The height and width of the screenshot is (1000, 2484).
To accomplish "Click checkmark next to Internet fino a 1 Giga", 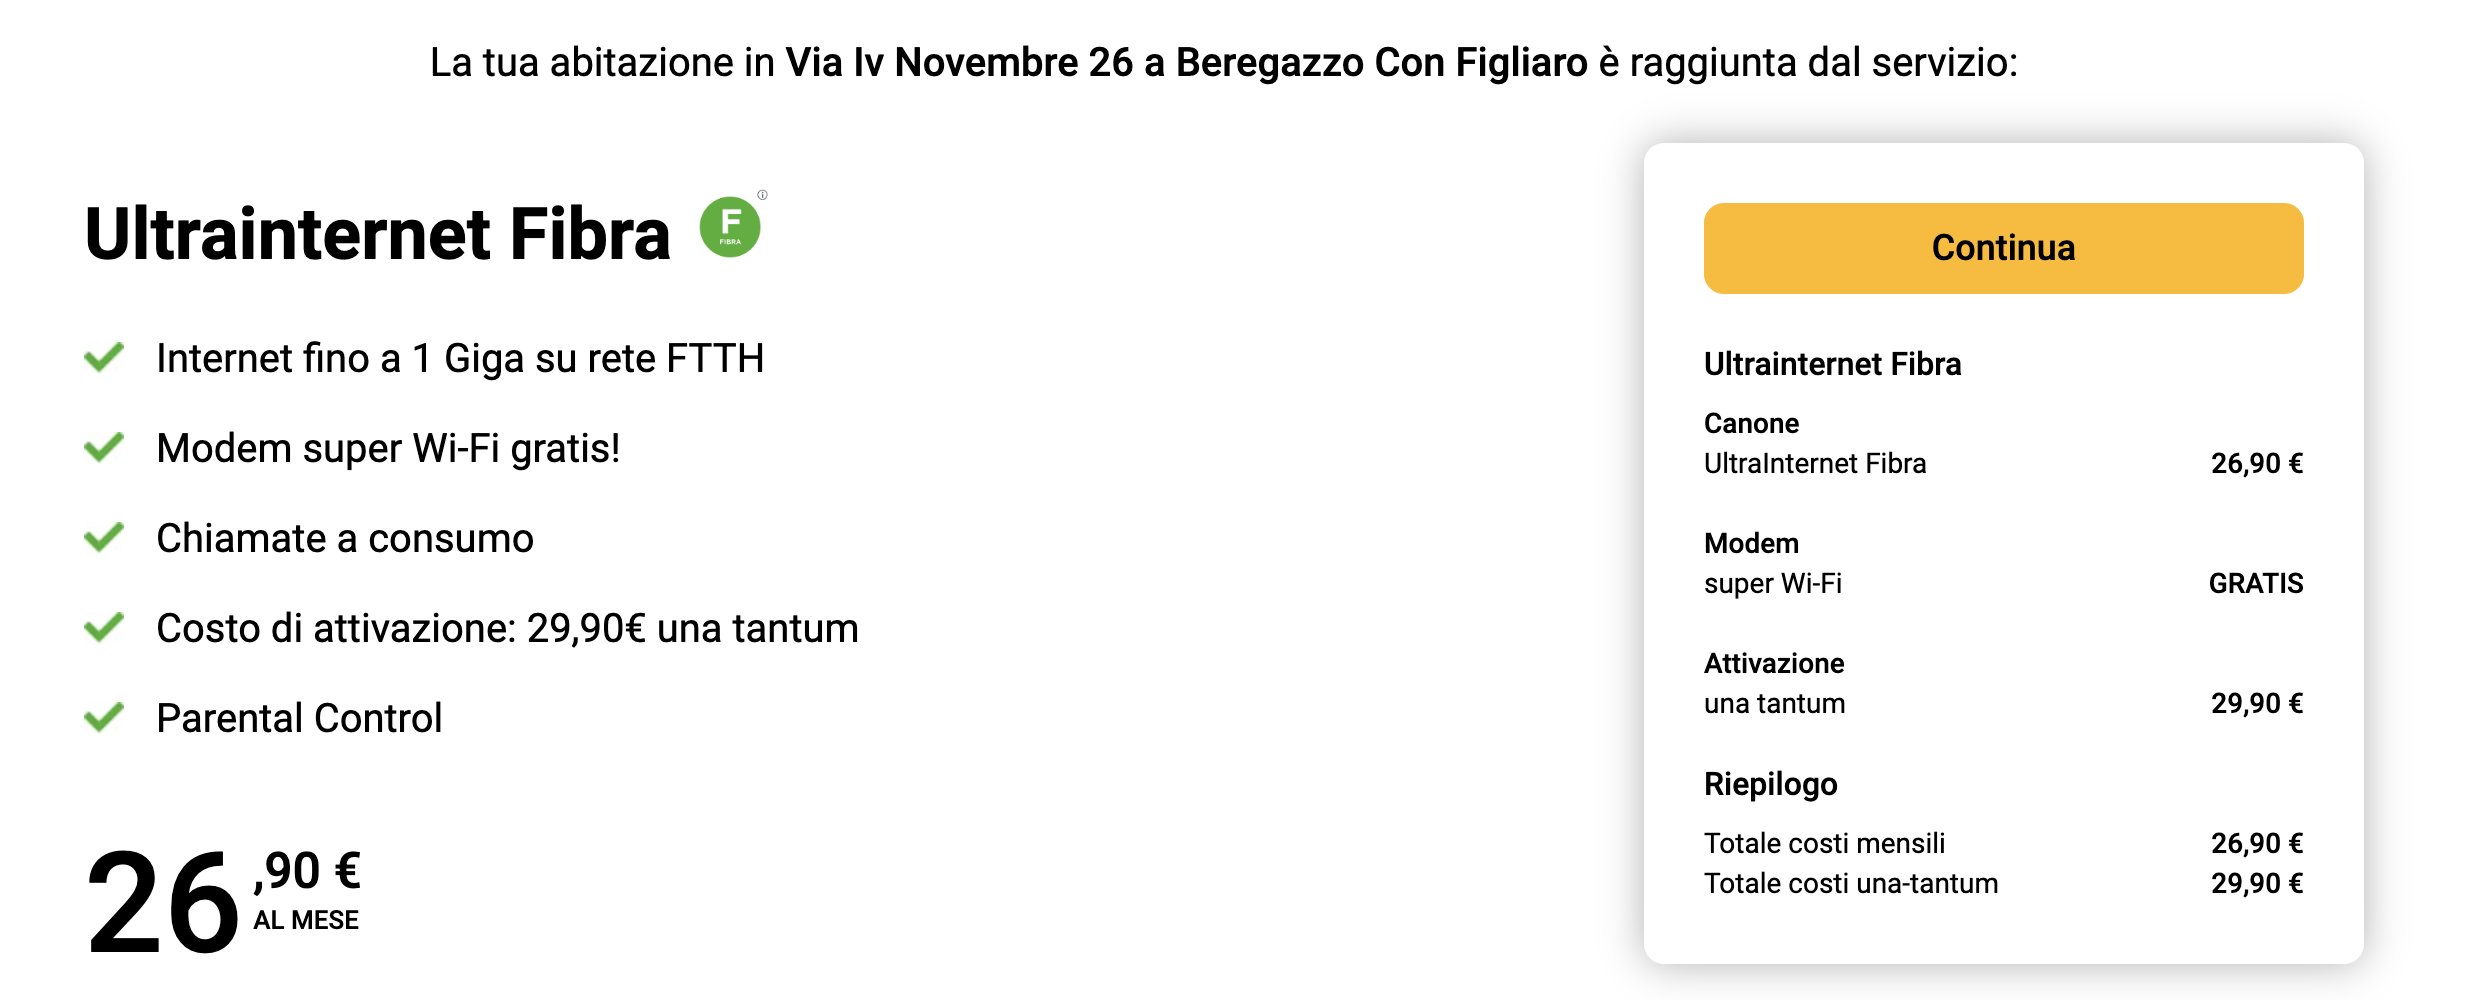I will 104,357.
